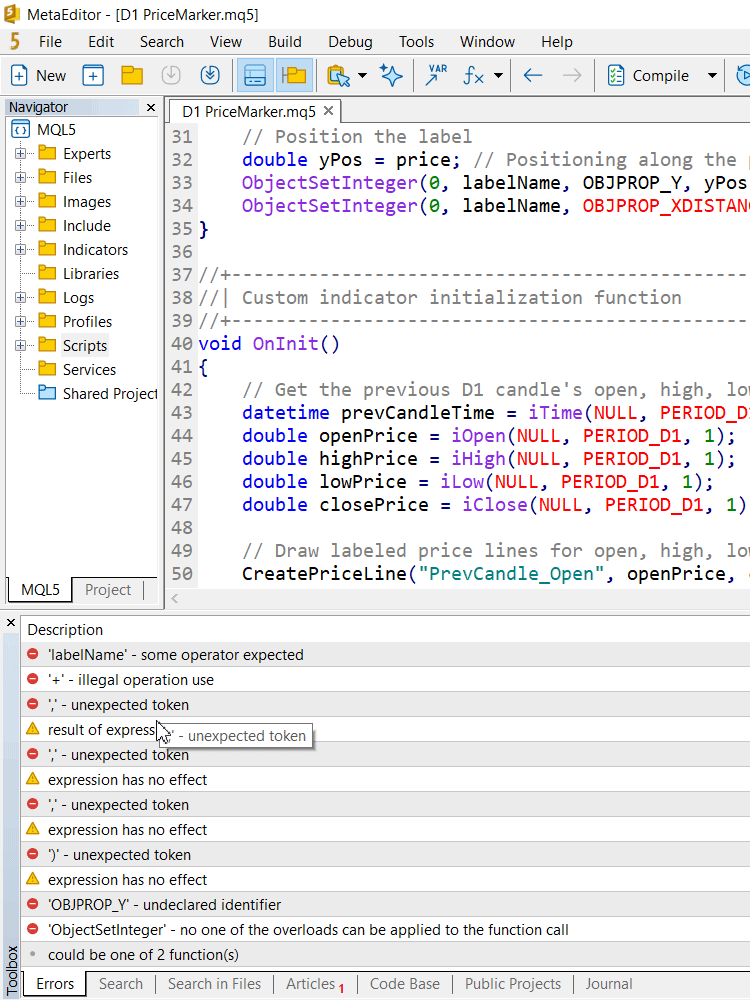Viewport: 750px width, 1000px height.
Task: Switch to the Search in Files tab
Action: click(214, 984)
